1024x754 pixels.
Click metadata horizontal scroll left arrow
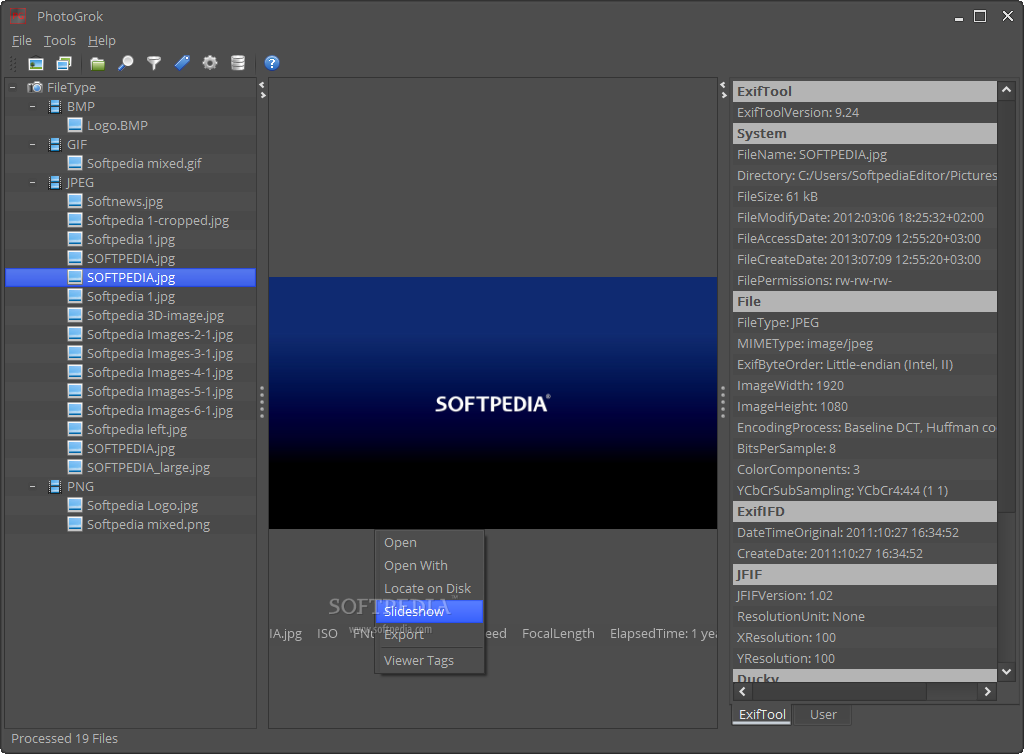point(742,691)
